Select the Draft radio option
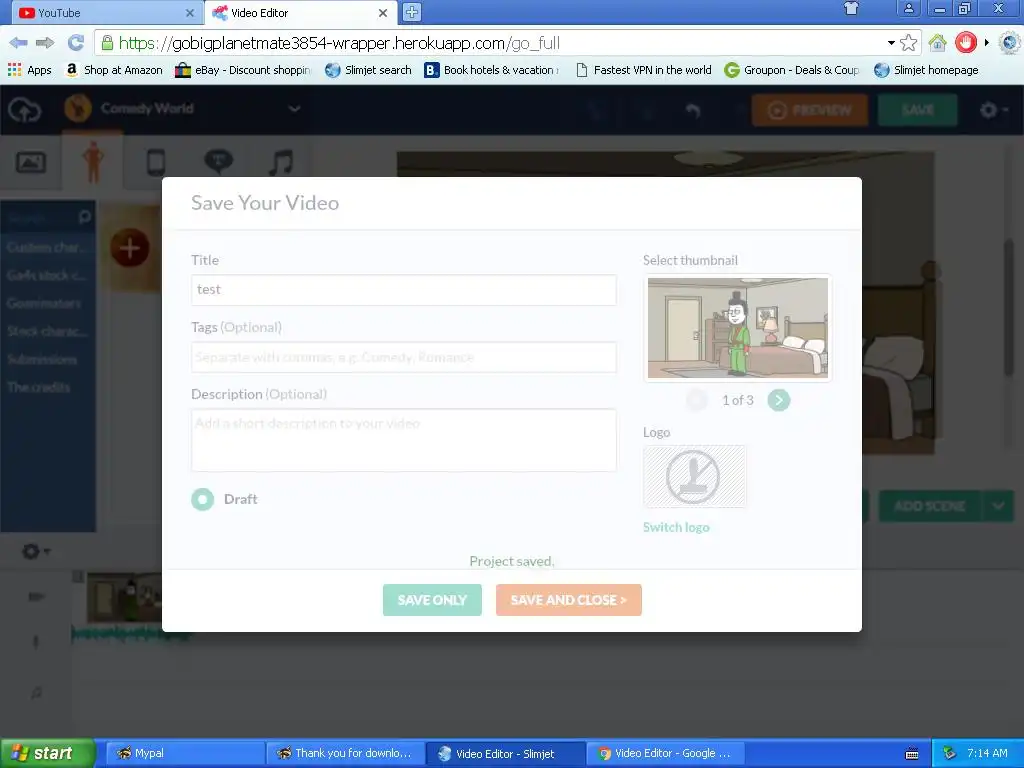 click(202, 500)
